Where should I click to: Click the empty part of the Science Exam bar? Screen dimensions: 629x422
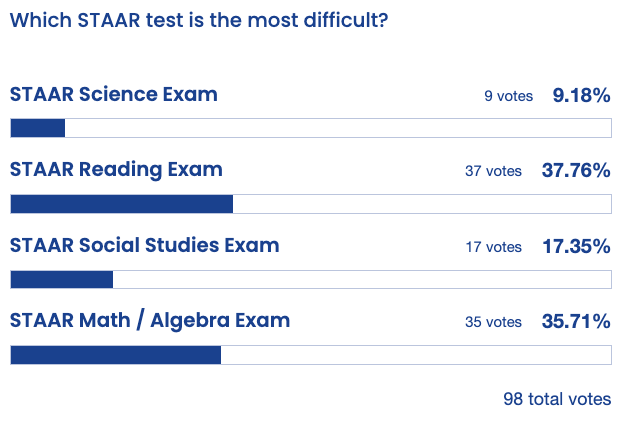(x=338, y=128)
